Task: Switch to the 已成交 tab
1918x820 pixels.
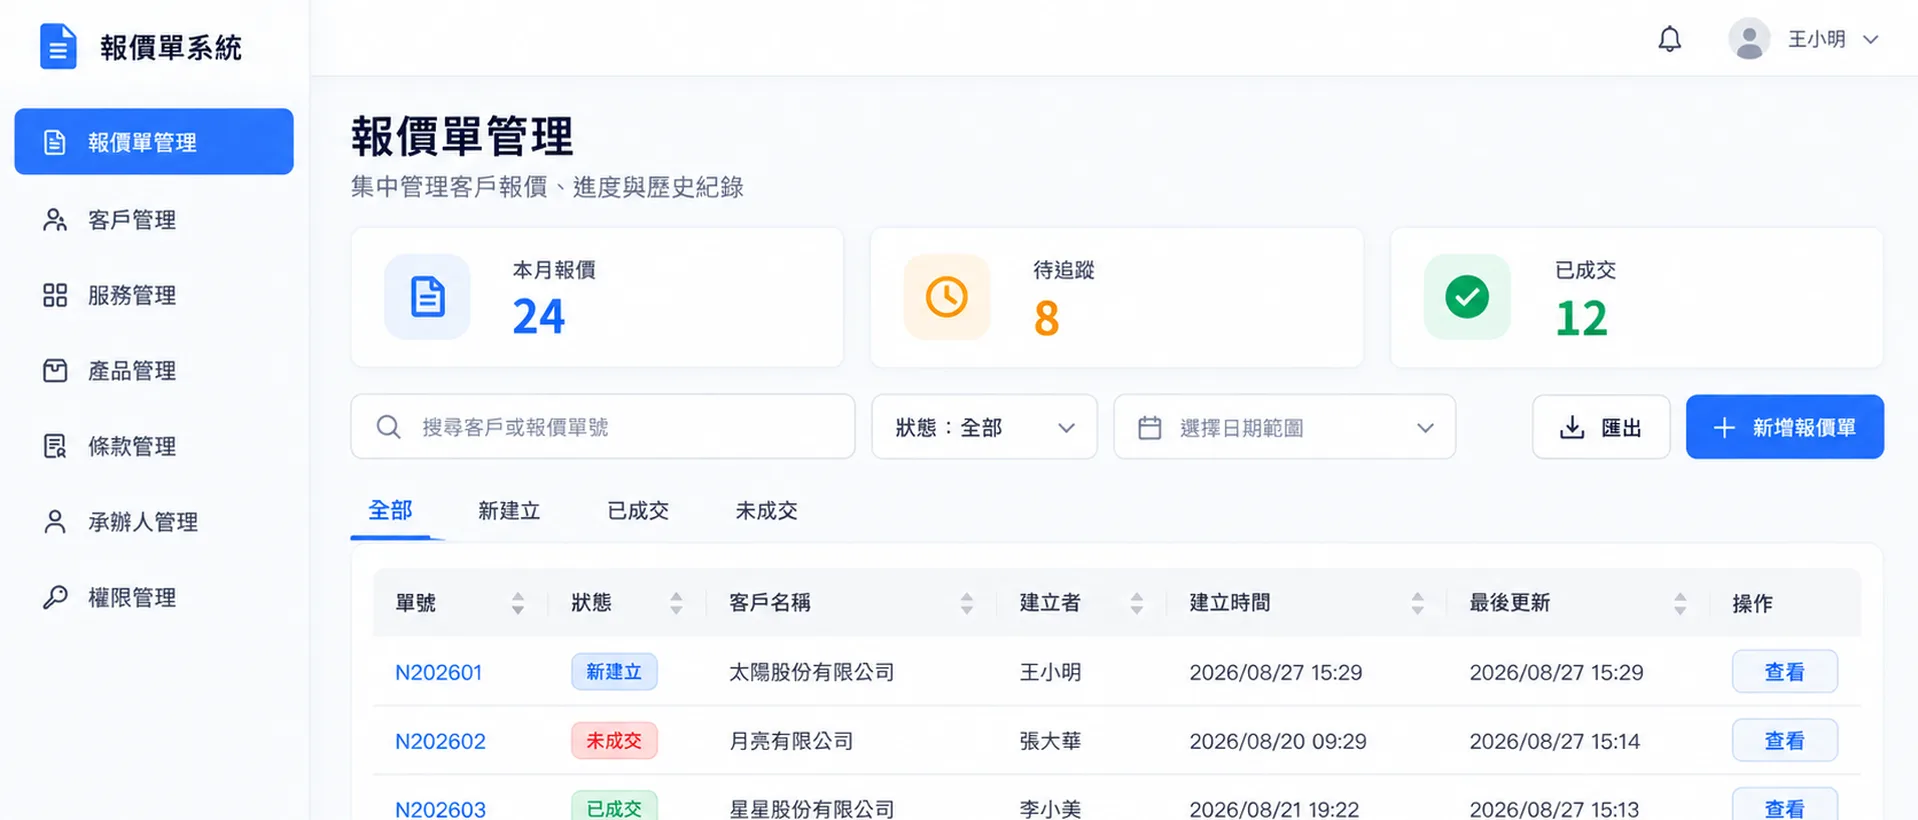Action: 638,511
